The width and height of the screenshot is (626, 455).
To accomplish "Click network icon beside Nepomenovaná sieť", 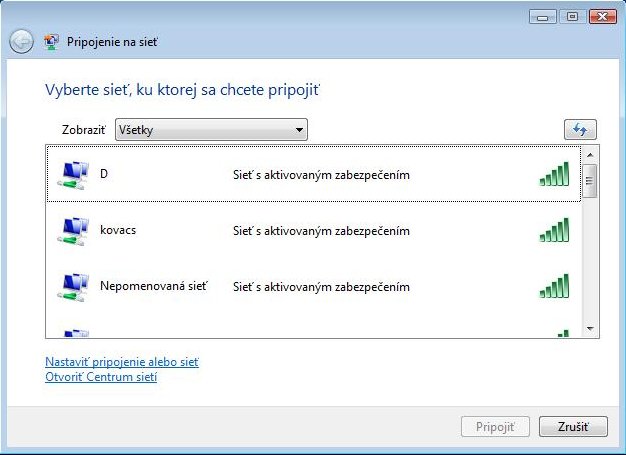I will click(x=73, y=287).
